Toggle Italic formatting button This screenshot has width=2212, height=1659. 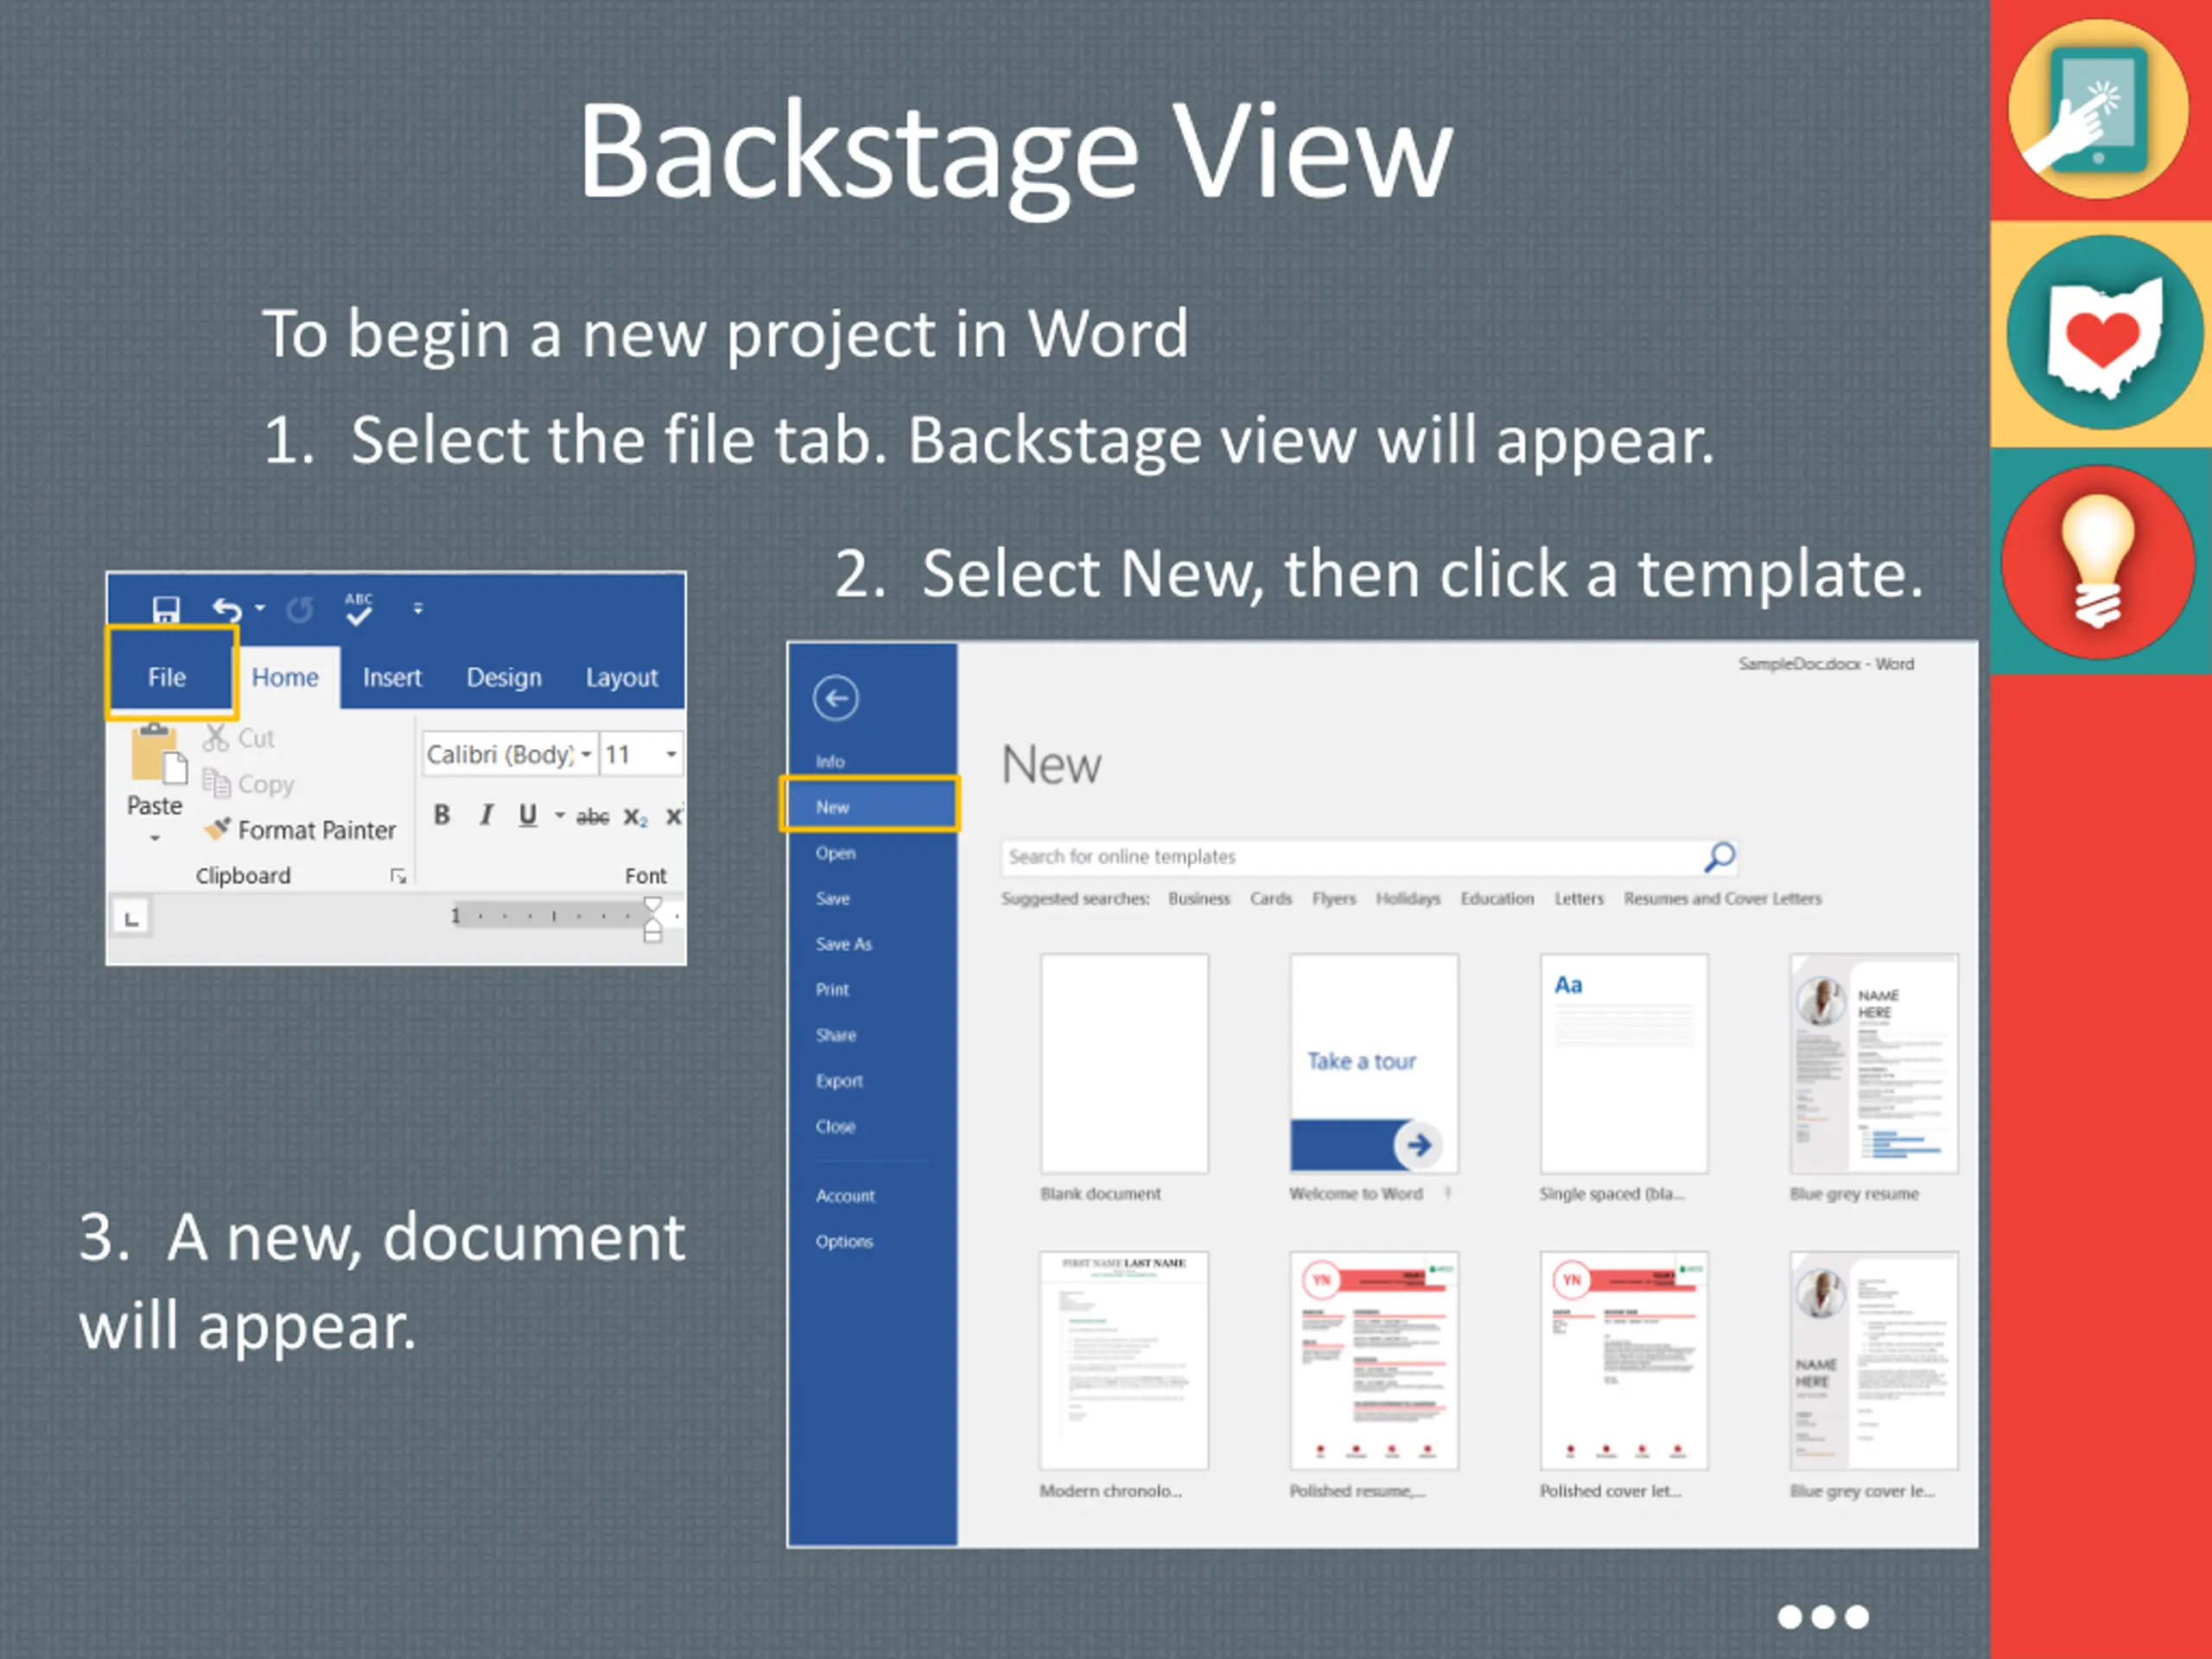pos(486,815)
